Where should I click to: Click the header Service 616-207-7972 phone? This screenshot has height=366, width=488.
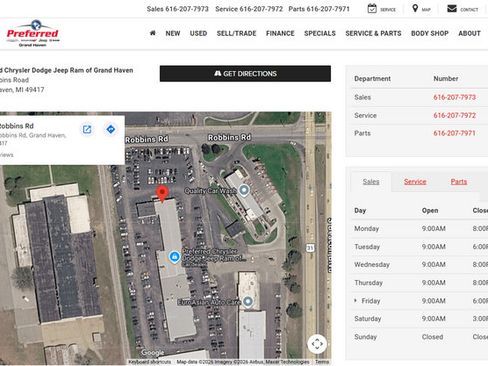click(249, 9)
